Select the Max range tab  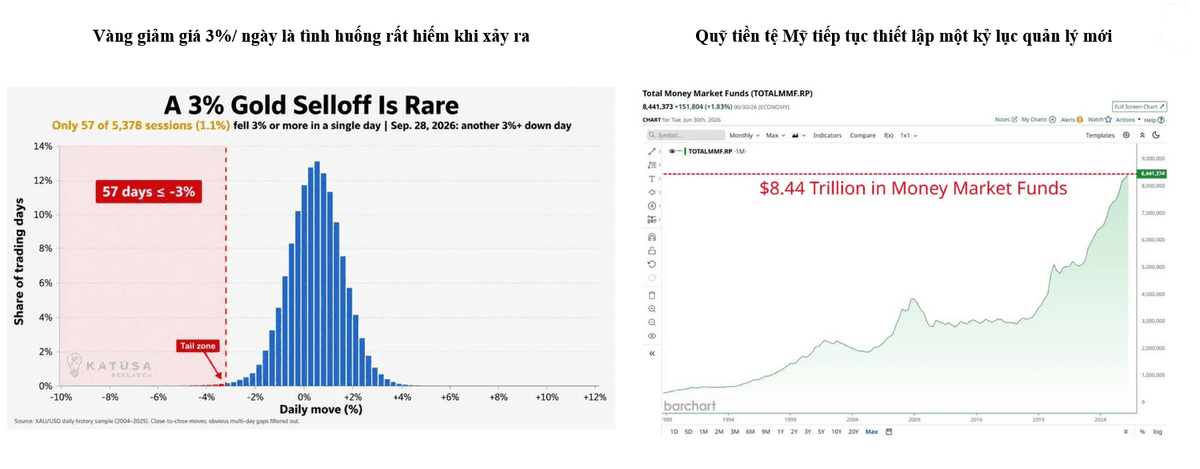(871, 432)
